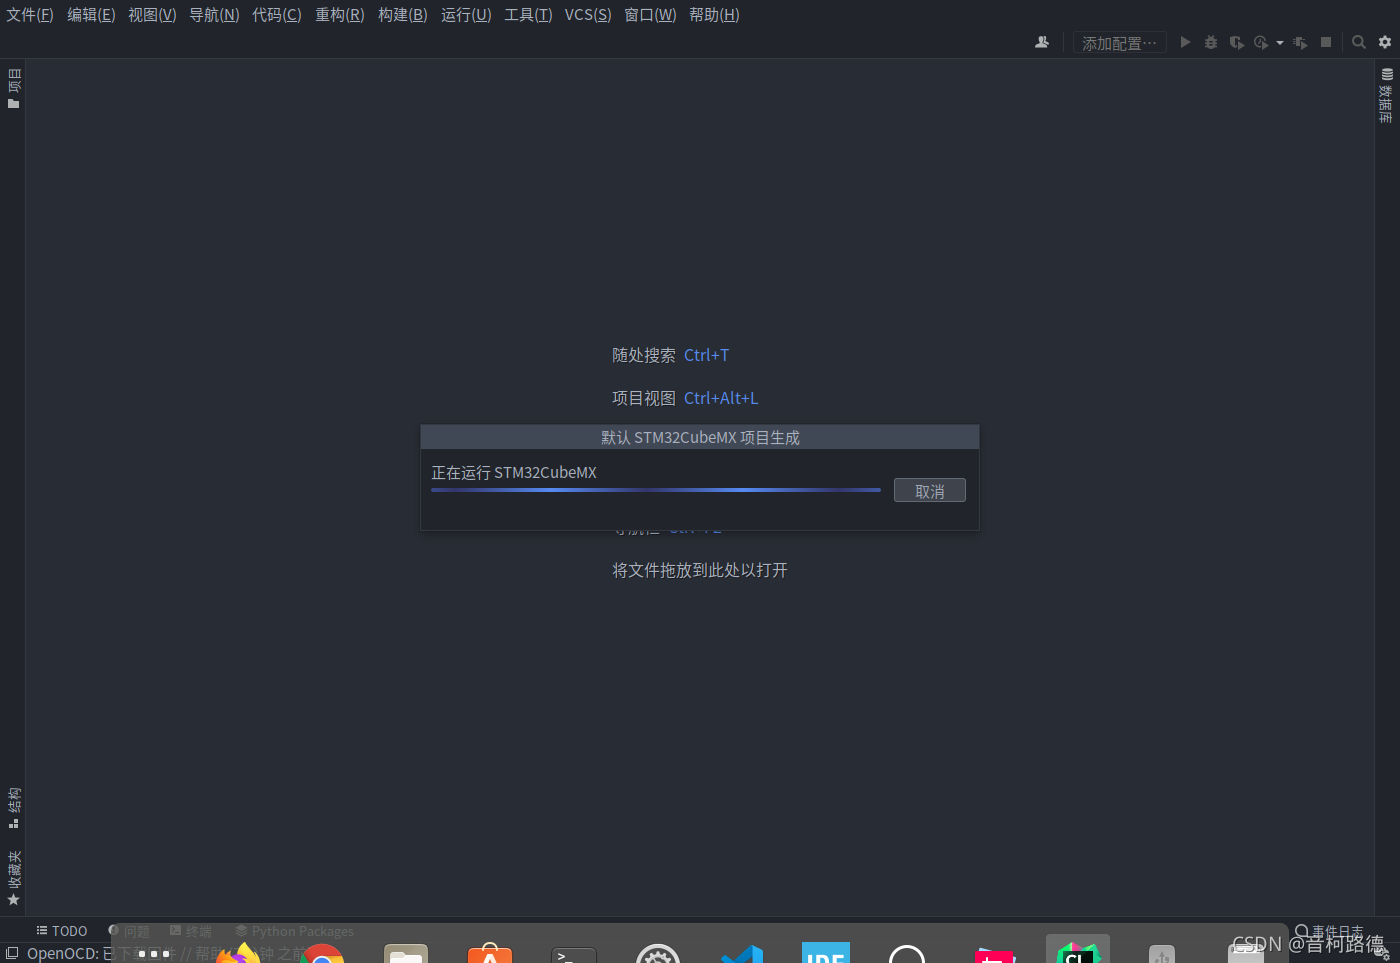
Task: Open Files manager from the dock
Action: pos(406,953)
